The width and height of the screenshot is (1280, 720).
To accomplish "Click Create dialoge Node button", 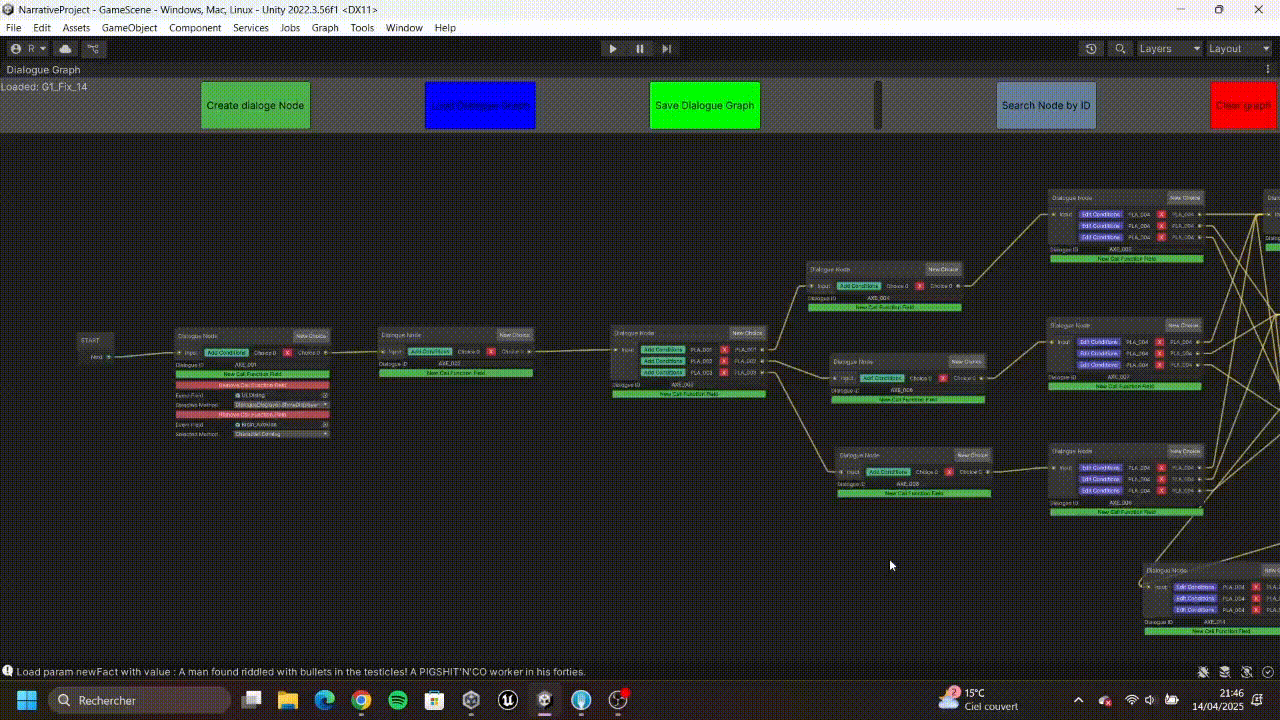I will [x=255, y=105].
